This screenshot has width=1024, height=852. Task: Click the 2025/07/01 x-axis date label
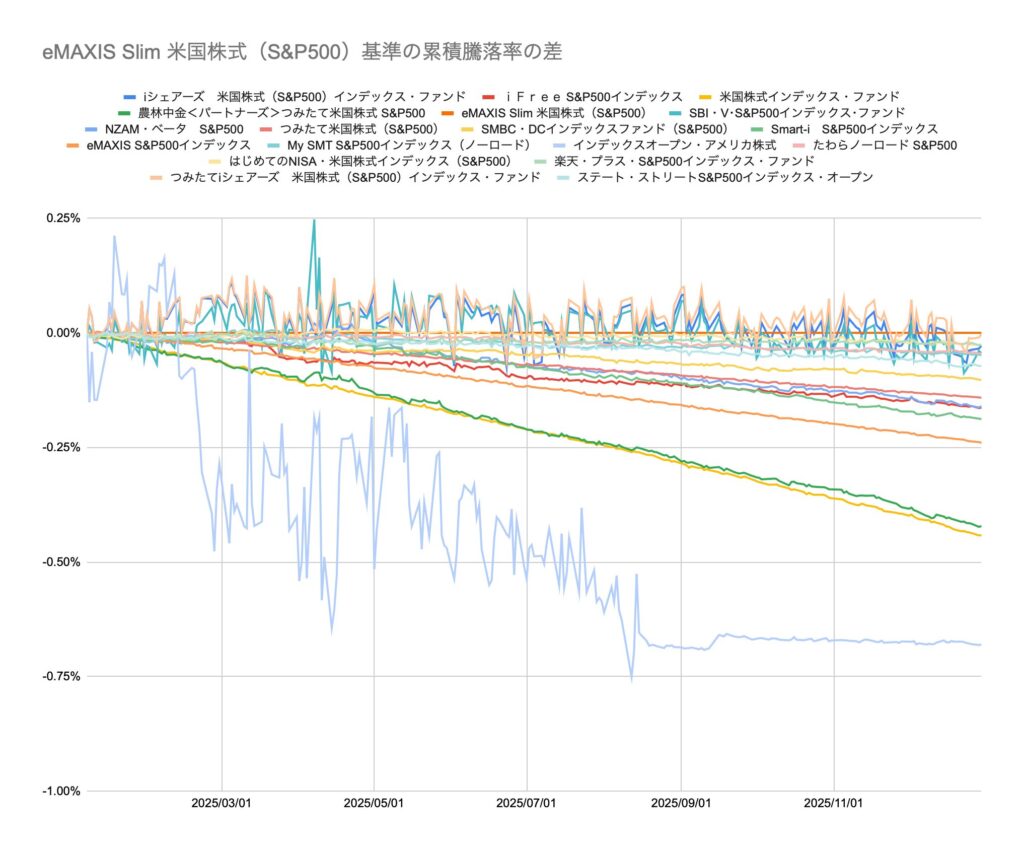(x=526, y=803)
